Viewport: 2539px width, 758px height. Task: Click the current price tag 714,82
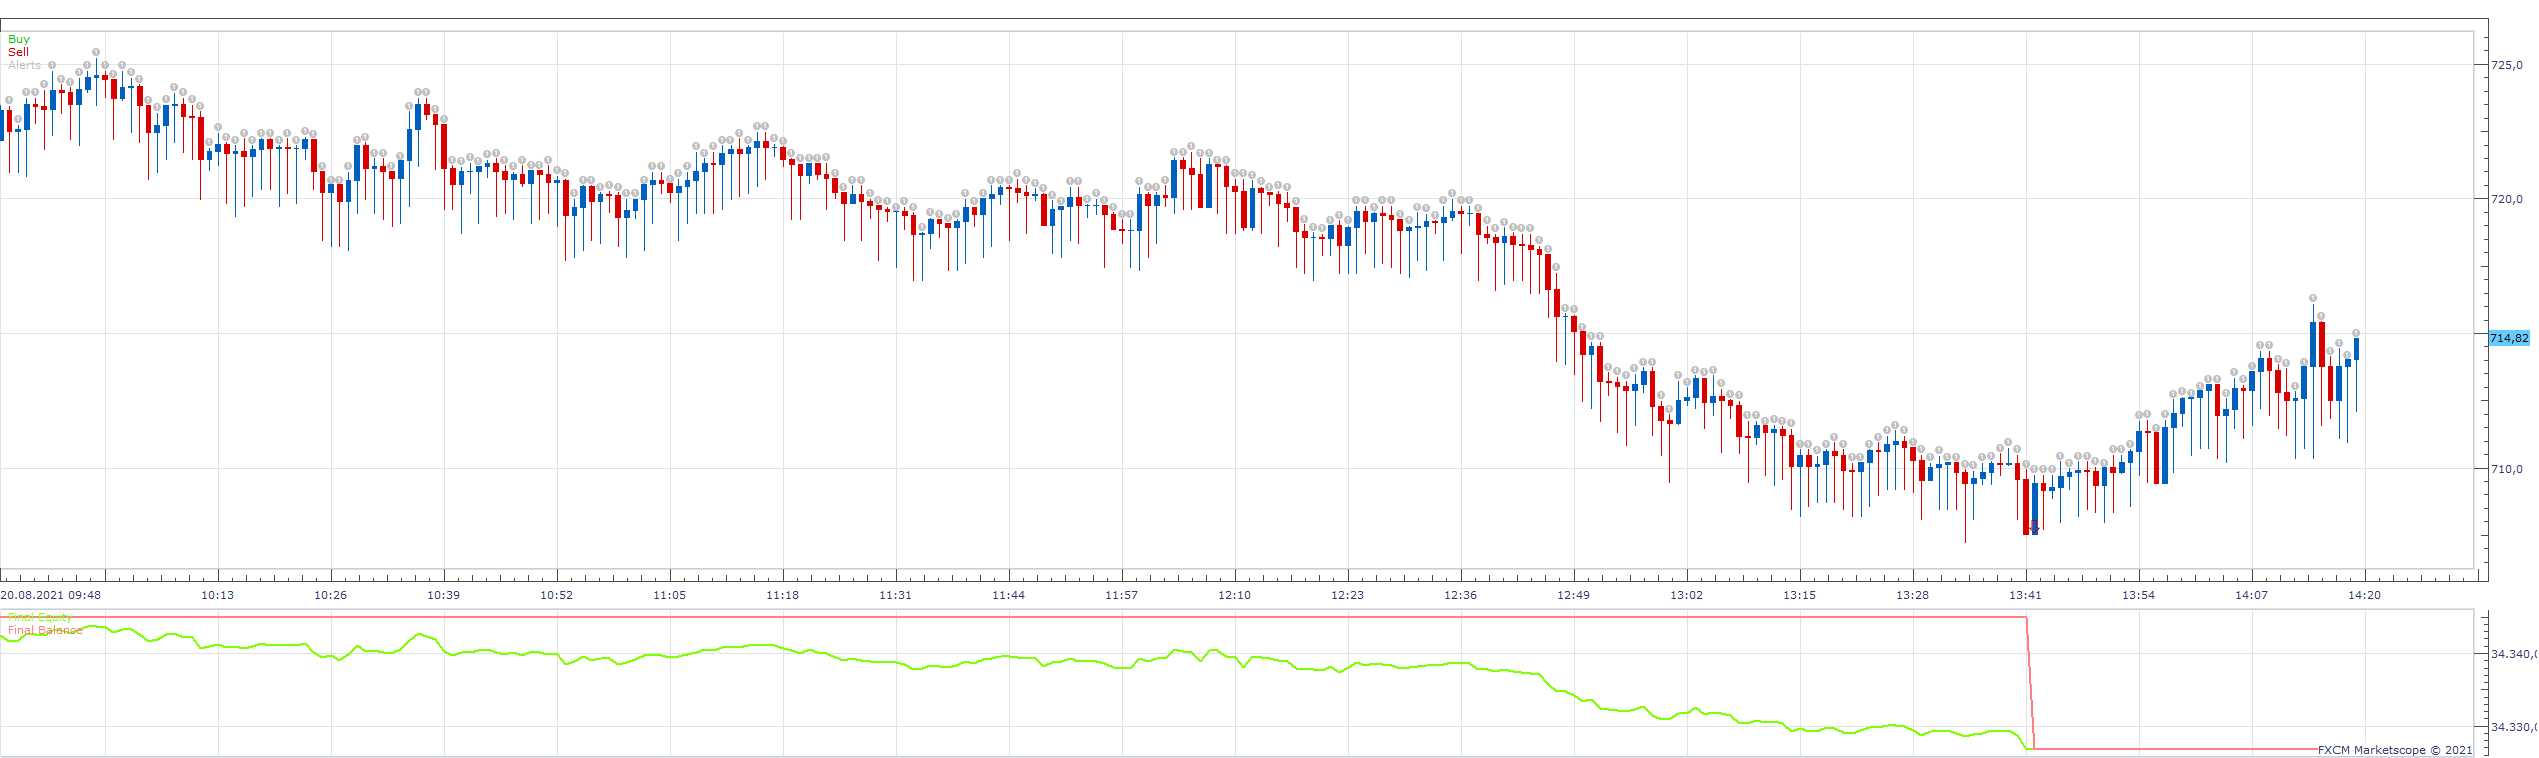point(2508,338)
